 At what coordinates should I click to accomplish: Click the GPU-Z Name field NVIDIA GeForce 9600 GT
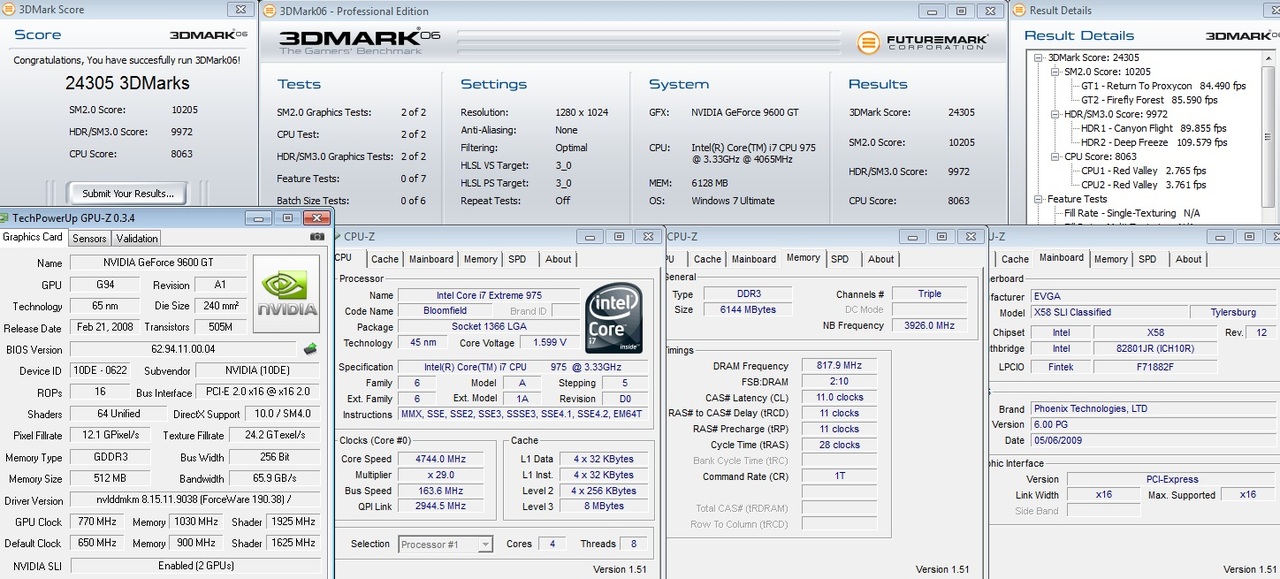157,263
